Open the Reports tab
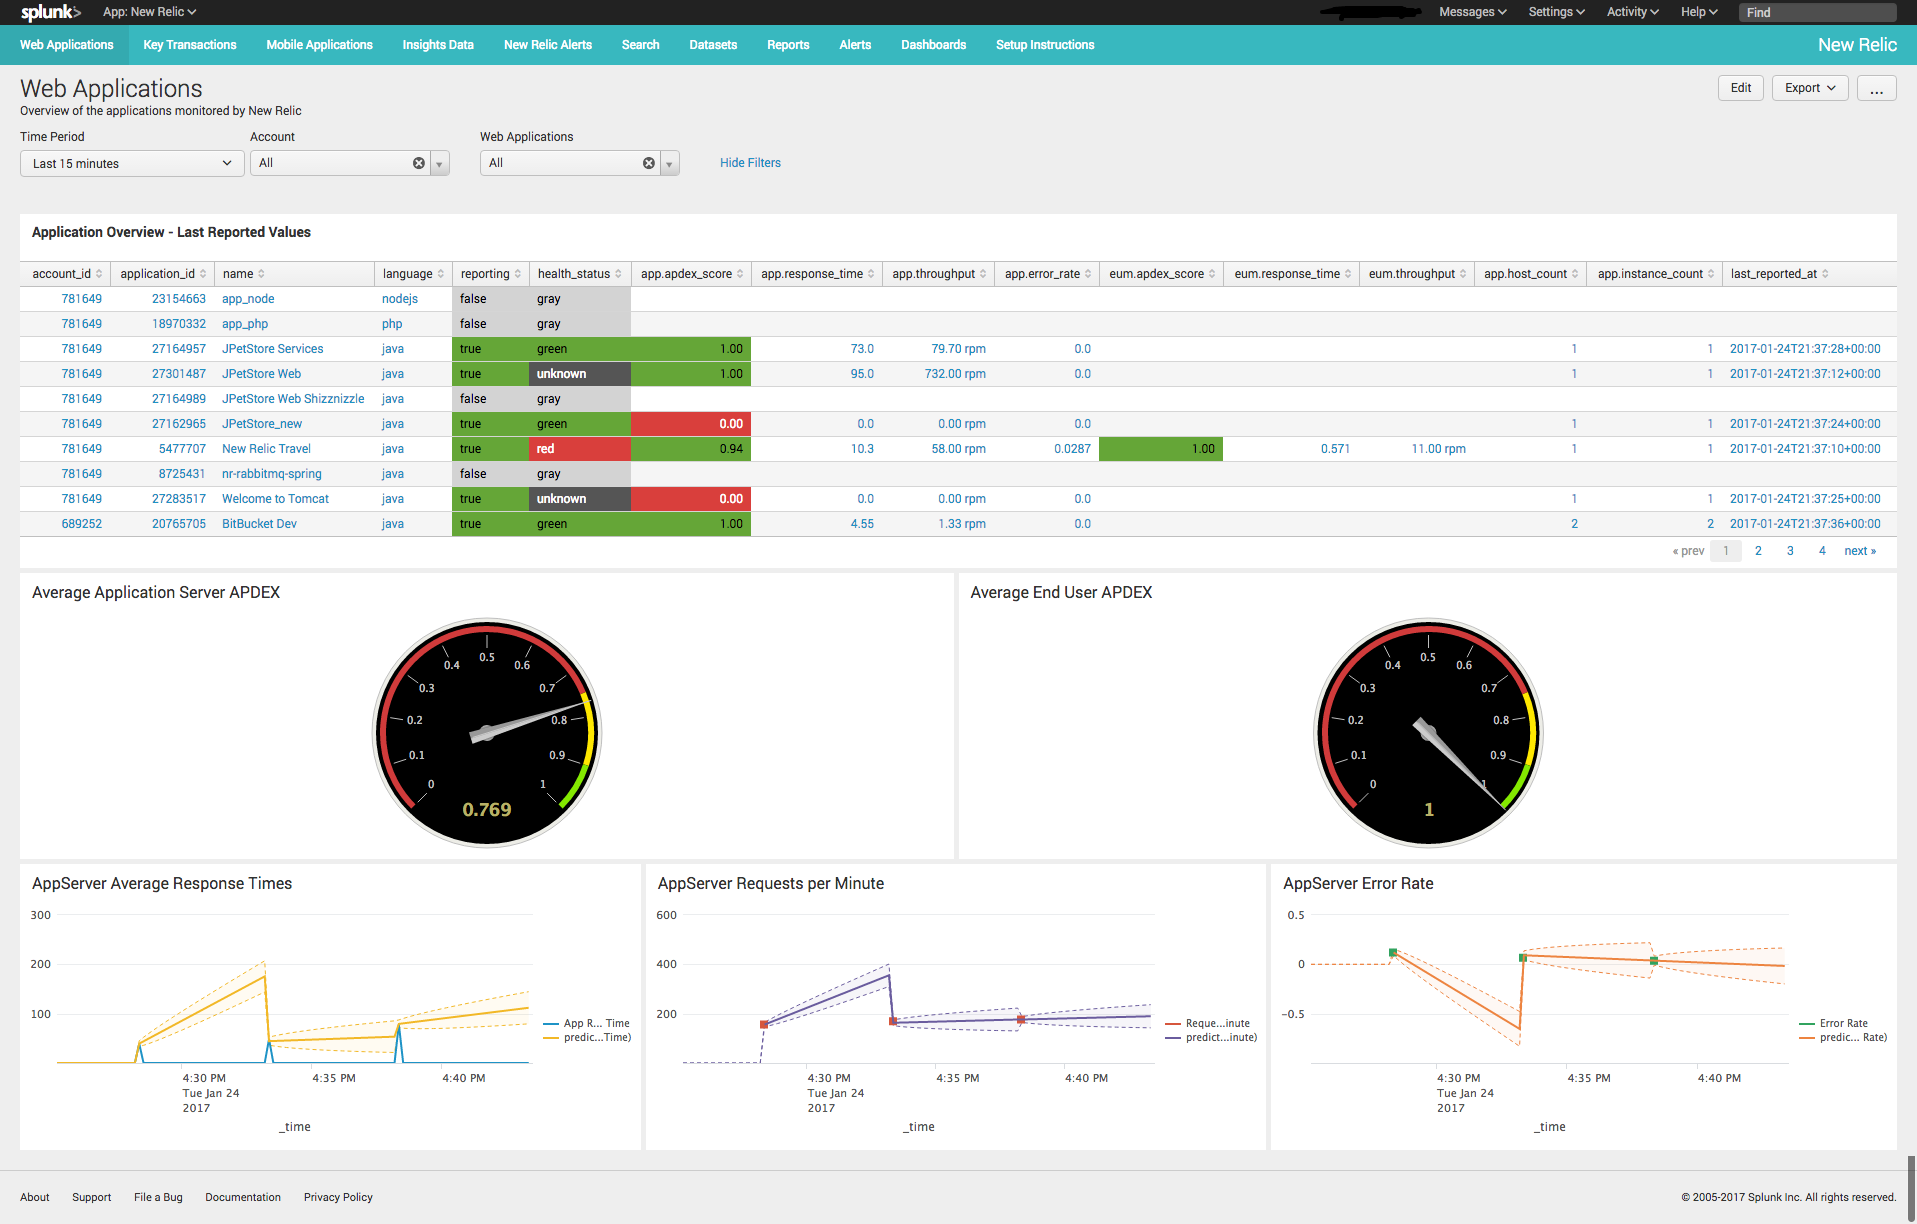Viewport: 1917px width, 1224px height. (x=788, y=45)
